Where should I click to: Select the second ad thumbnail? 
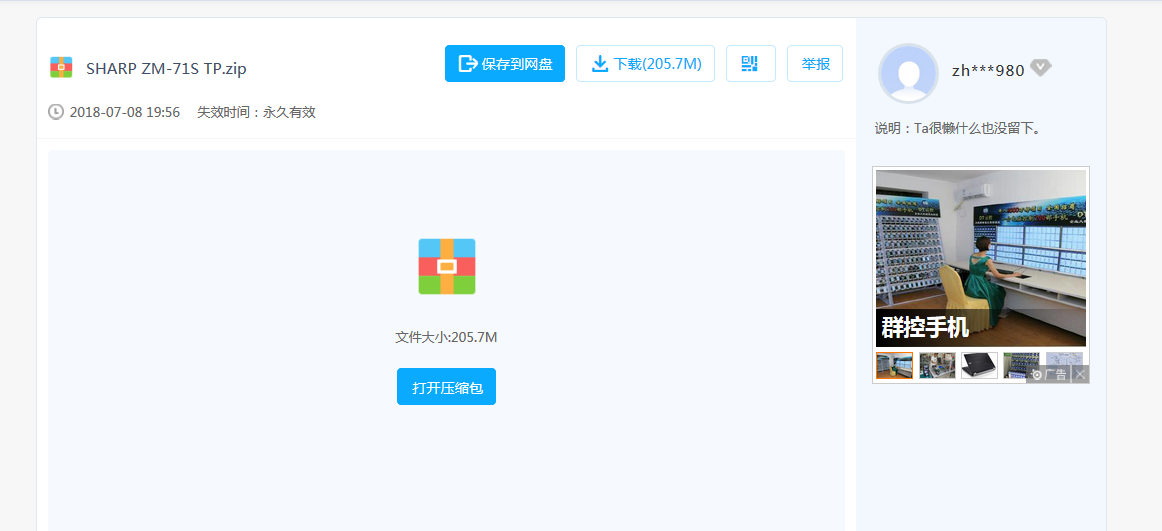(x=937, y=366)
